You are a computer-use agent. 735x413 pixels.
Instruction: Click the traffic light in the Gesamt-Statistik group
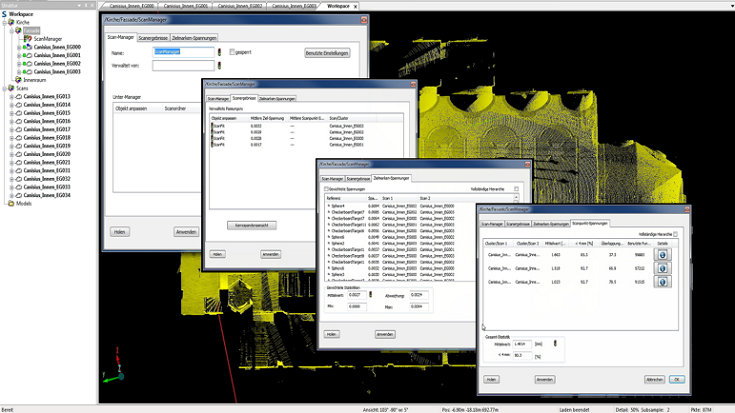555,343
